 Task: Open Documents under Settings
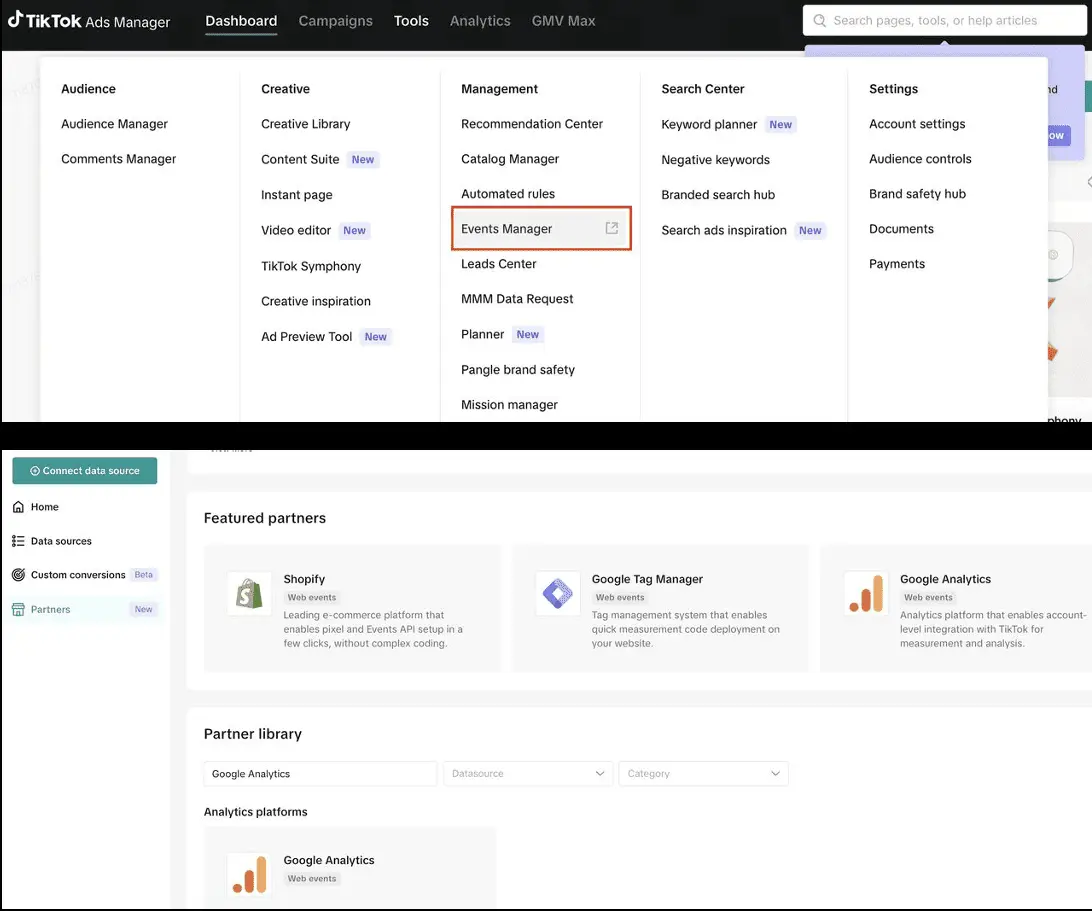pos(901,228)
